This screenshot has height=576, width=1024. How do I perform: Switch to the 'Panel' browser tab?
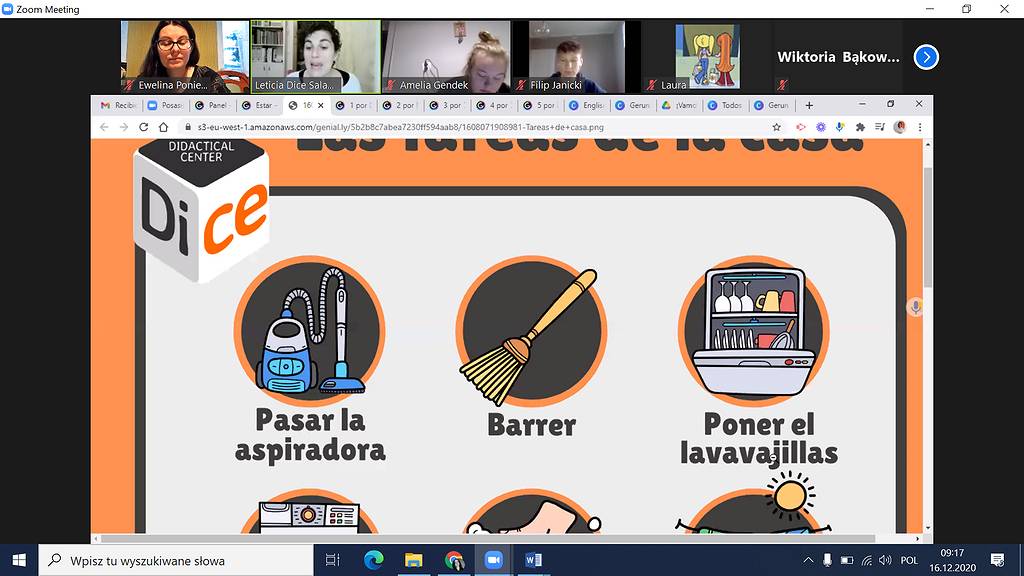(213, 105)
